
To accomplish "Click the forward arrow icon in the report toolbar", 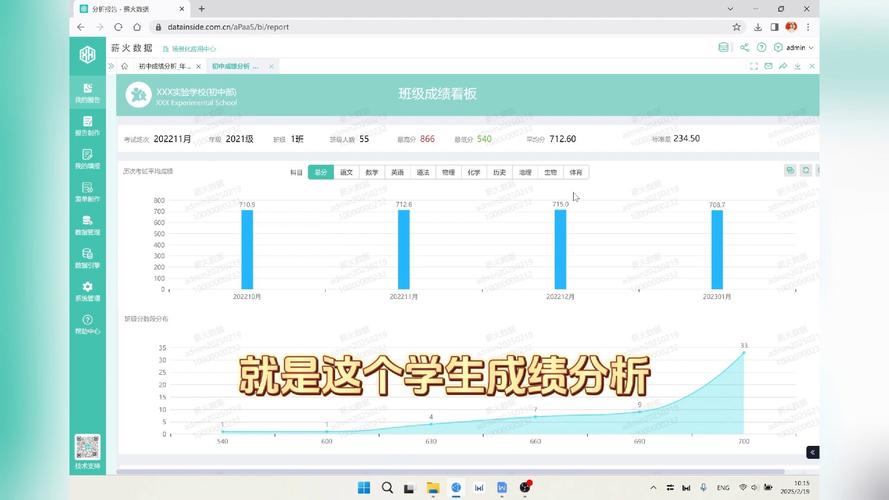I will (x=783, y=66).
